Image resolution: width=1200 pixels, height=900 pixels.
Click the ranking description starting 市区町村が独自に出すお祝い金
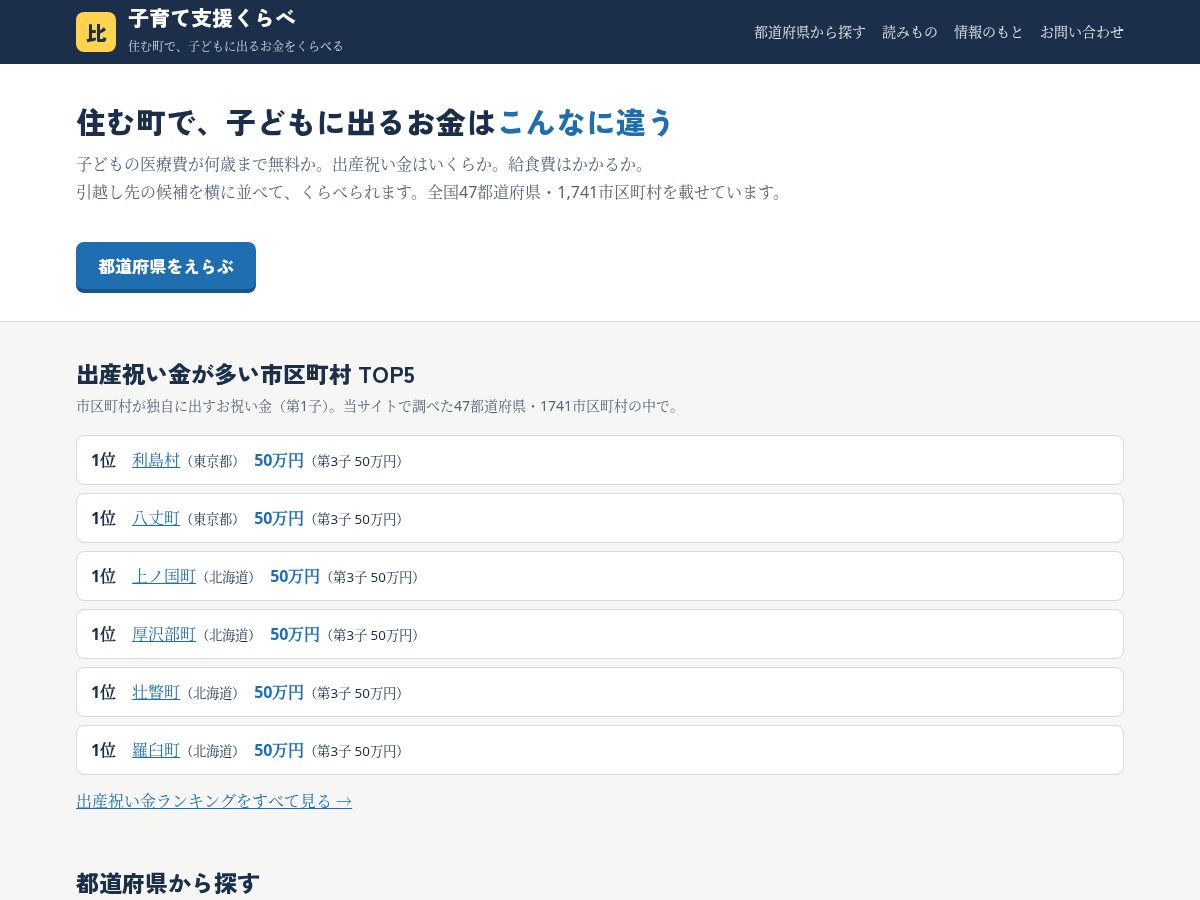point(380,406)
